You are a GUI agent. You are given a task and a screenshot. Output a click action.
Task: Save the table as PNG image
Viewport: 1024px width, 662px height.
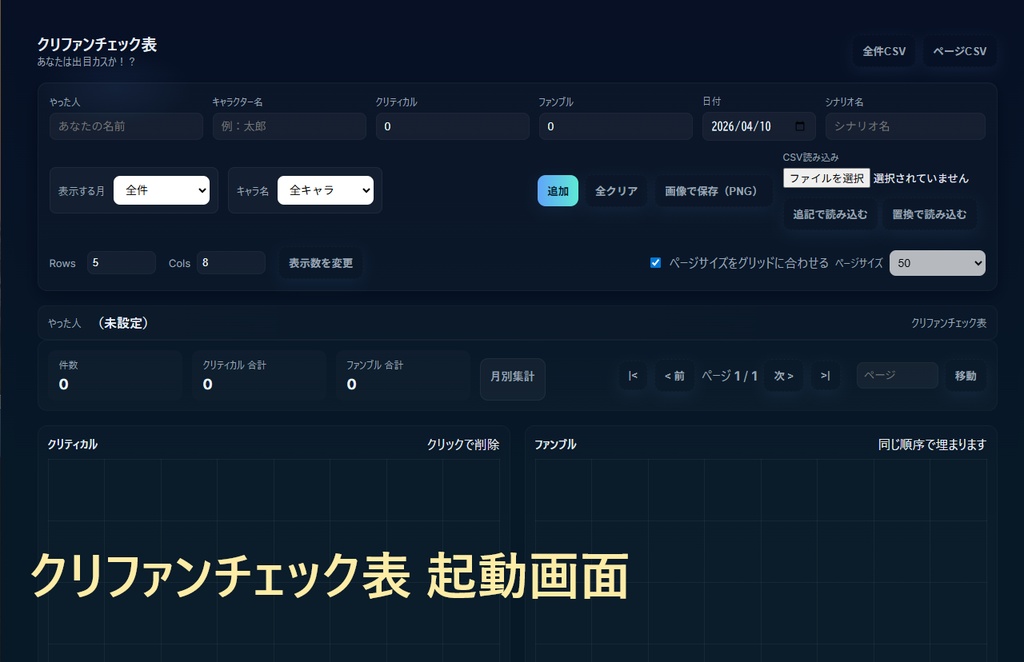(x=713, y=190)
